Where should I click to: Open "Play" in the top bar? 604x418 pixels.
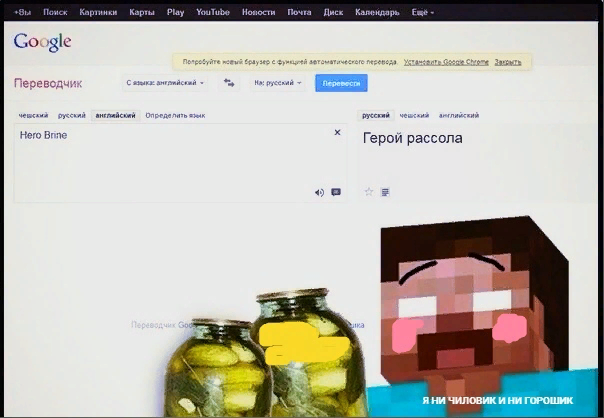pyautogui.click(x=175, y=12)
